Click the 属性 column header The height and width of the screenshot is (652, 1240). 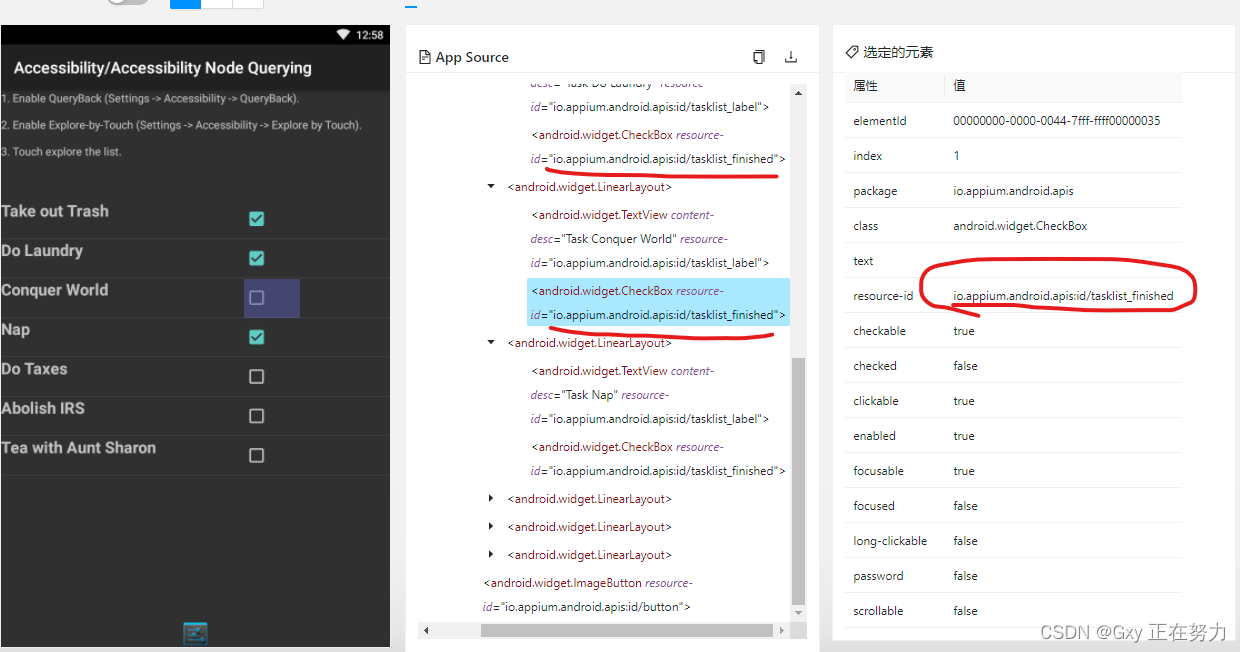[865, 86]
